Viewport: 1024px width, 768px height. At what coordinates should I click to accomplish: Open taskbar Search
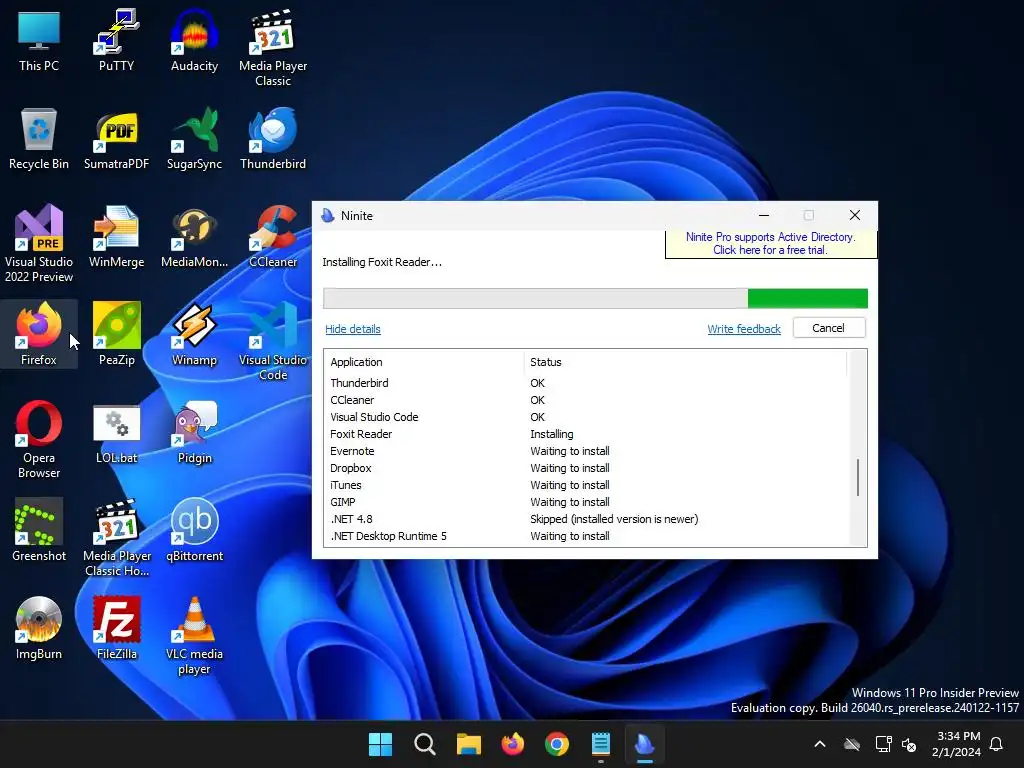(x=424, y=744)
